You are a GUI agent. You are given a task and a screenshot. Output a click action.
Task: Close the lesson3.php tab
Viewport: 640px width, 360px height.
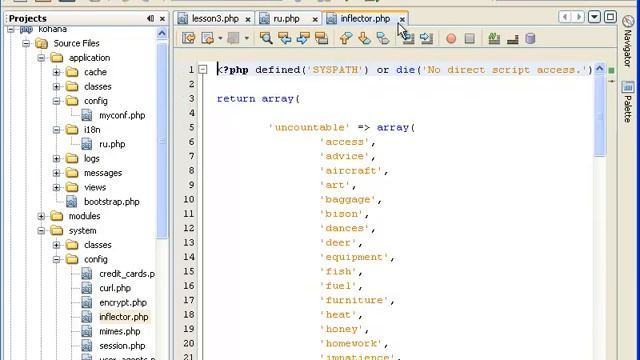(x=248, y=19)
